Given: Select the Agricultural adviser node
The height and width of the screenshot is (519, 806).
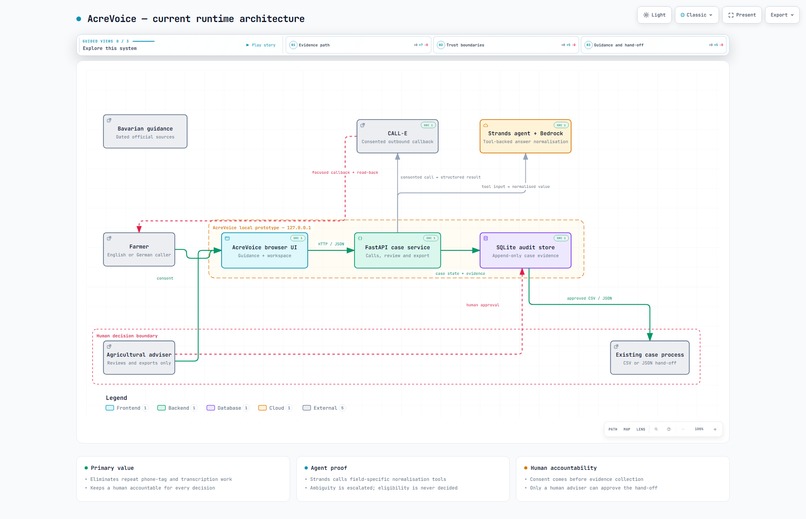Looking at the screenshot, I should pyautogui.click(x=139, y=358).
